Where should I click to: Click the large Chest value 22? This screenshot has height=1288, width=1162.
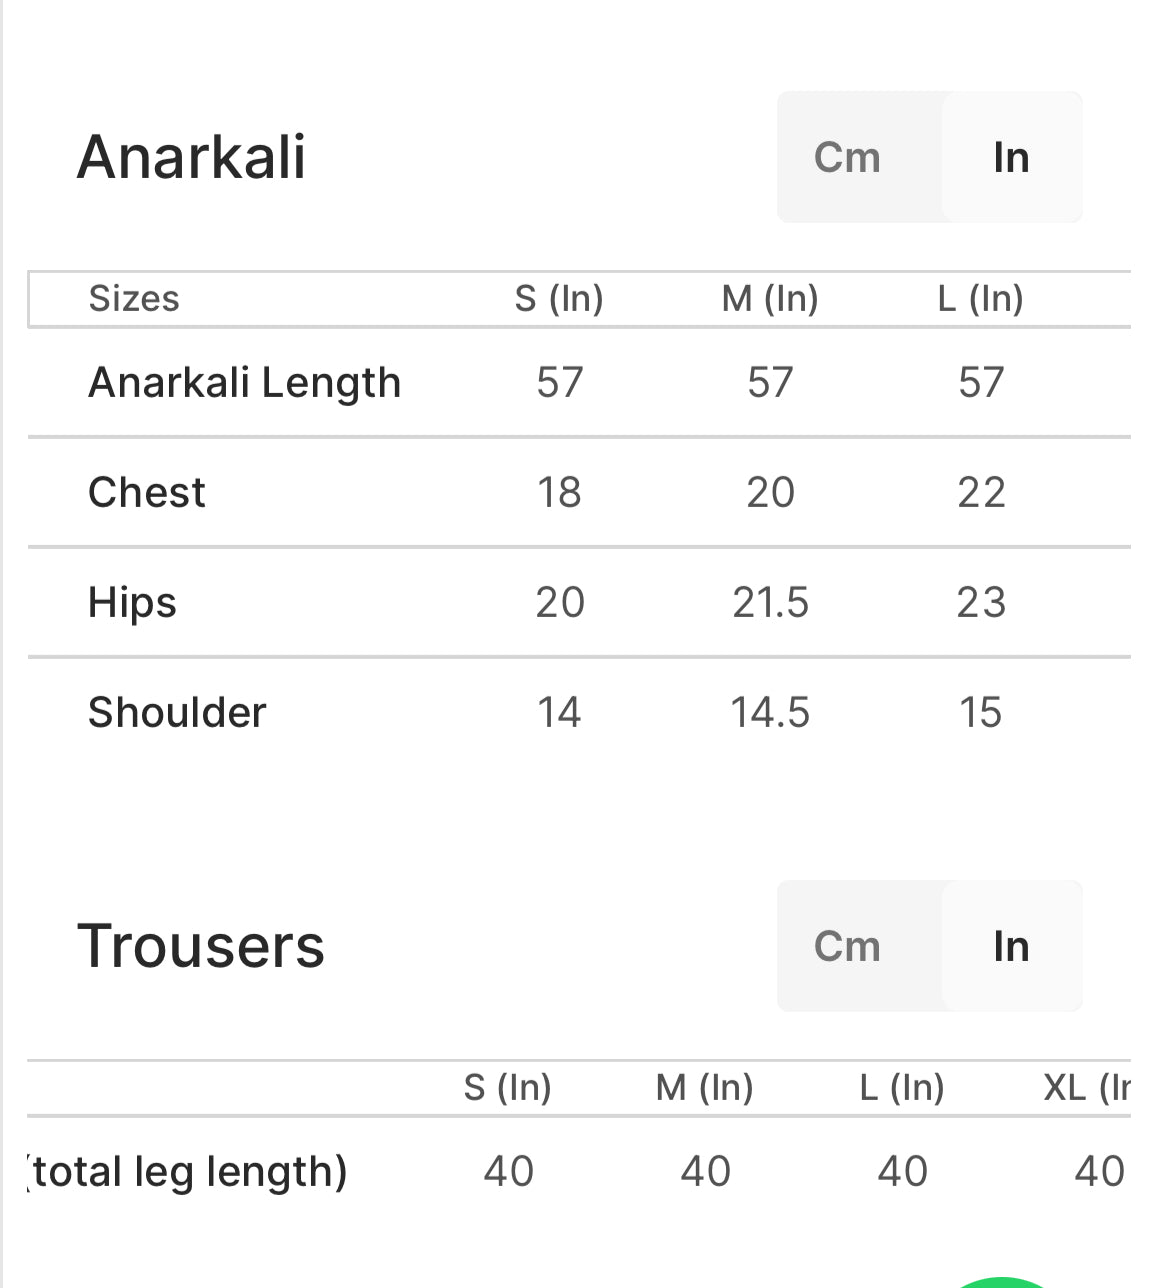pyautogui.click(x=980, y=492)
